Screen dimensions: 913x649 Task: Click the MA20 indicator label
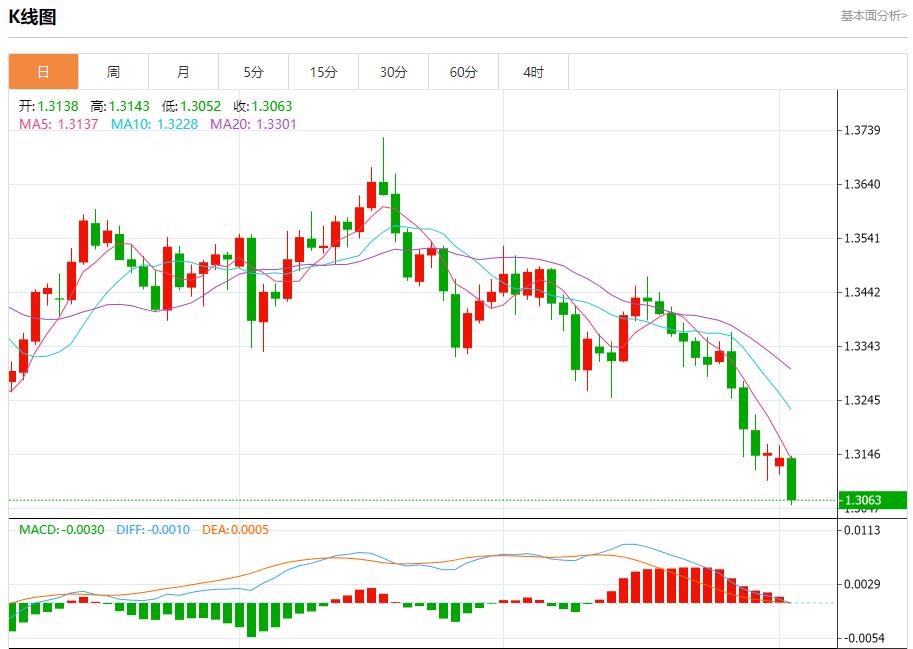[253, 124]
